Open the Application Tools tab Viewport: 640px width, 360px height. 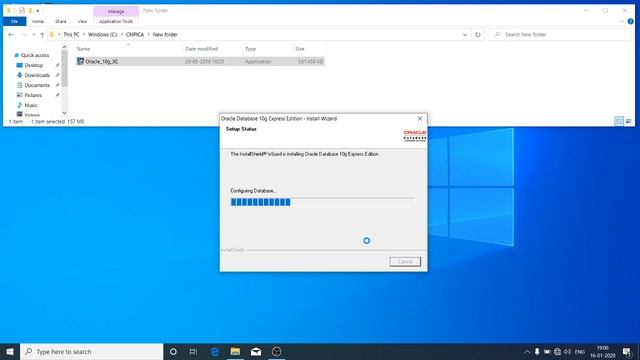[116, 21]
